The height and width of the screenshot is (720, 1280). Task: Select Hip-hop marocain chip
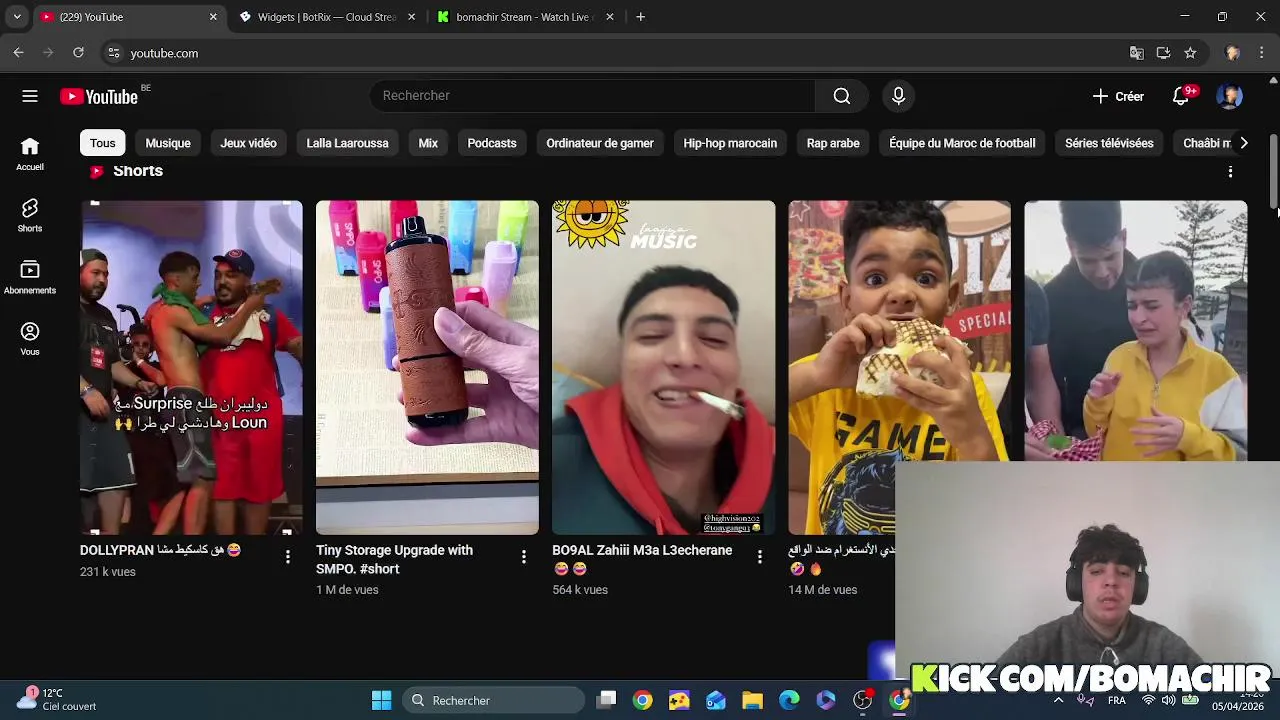tap(730, 143)
